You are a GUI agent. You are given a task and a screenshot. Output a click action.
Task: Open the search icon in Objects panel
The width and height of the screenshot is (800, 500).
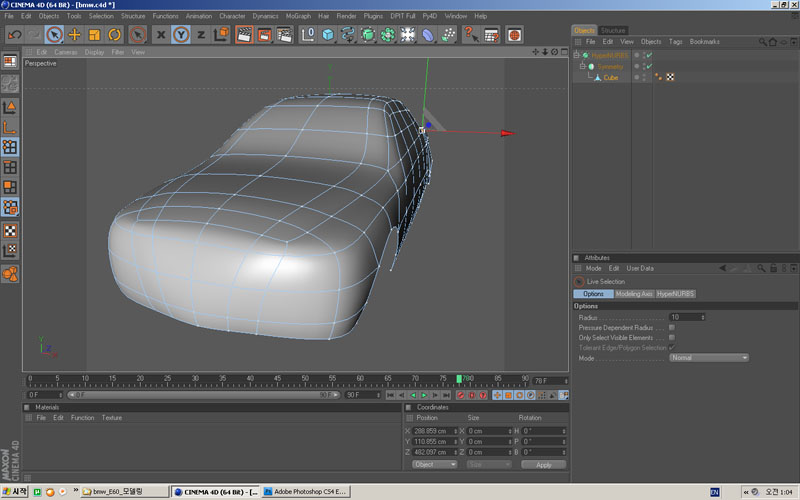[763, 42]
